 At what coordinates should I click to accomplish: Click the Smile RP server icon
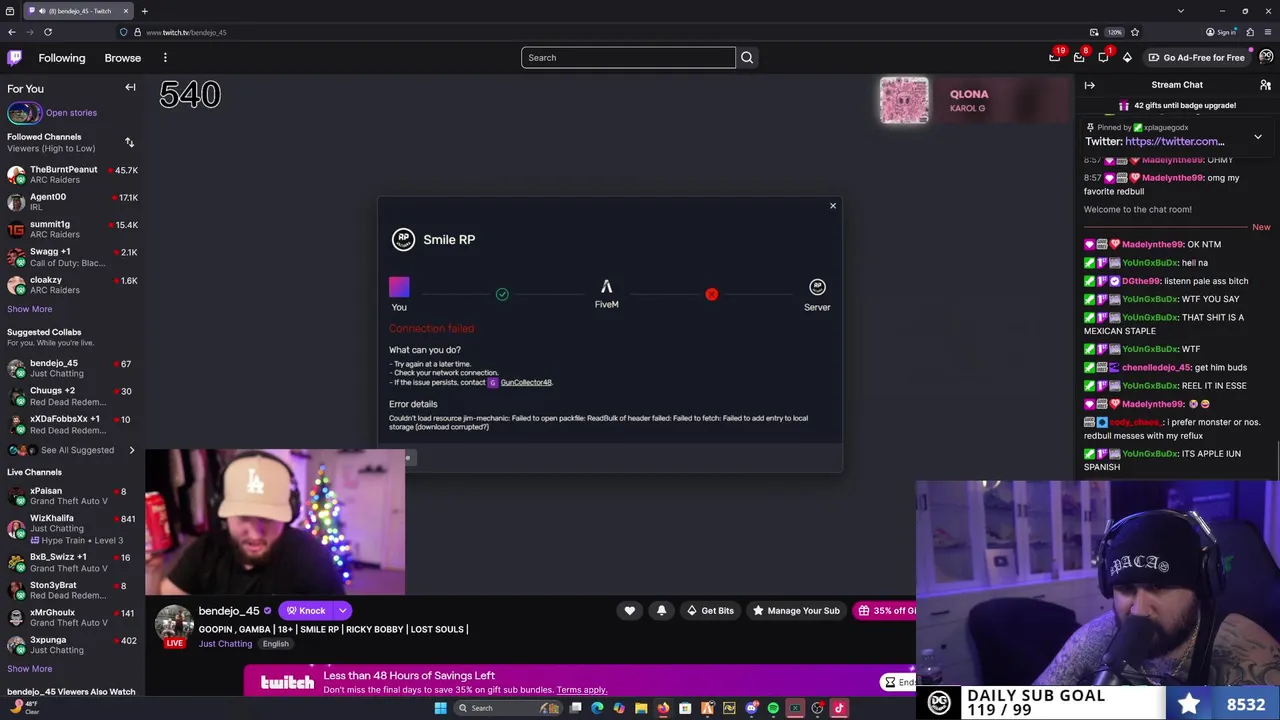pos(817,287)
